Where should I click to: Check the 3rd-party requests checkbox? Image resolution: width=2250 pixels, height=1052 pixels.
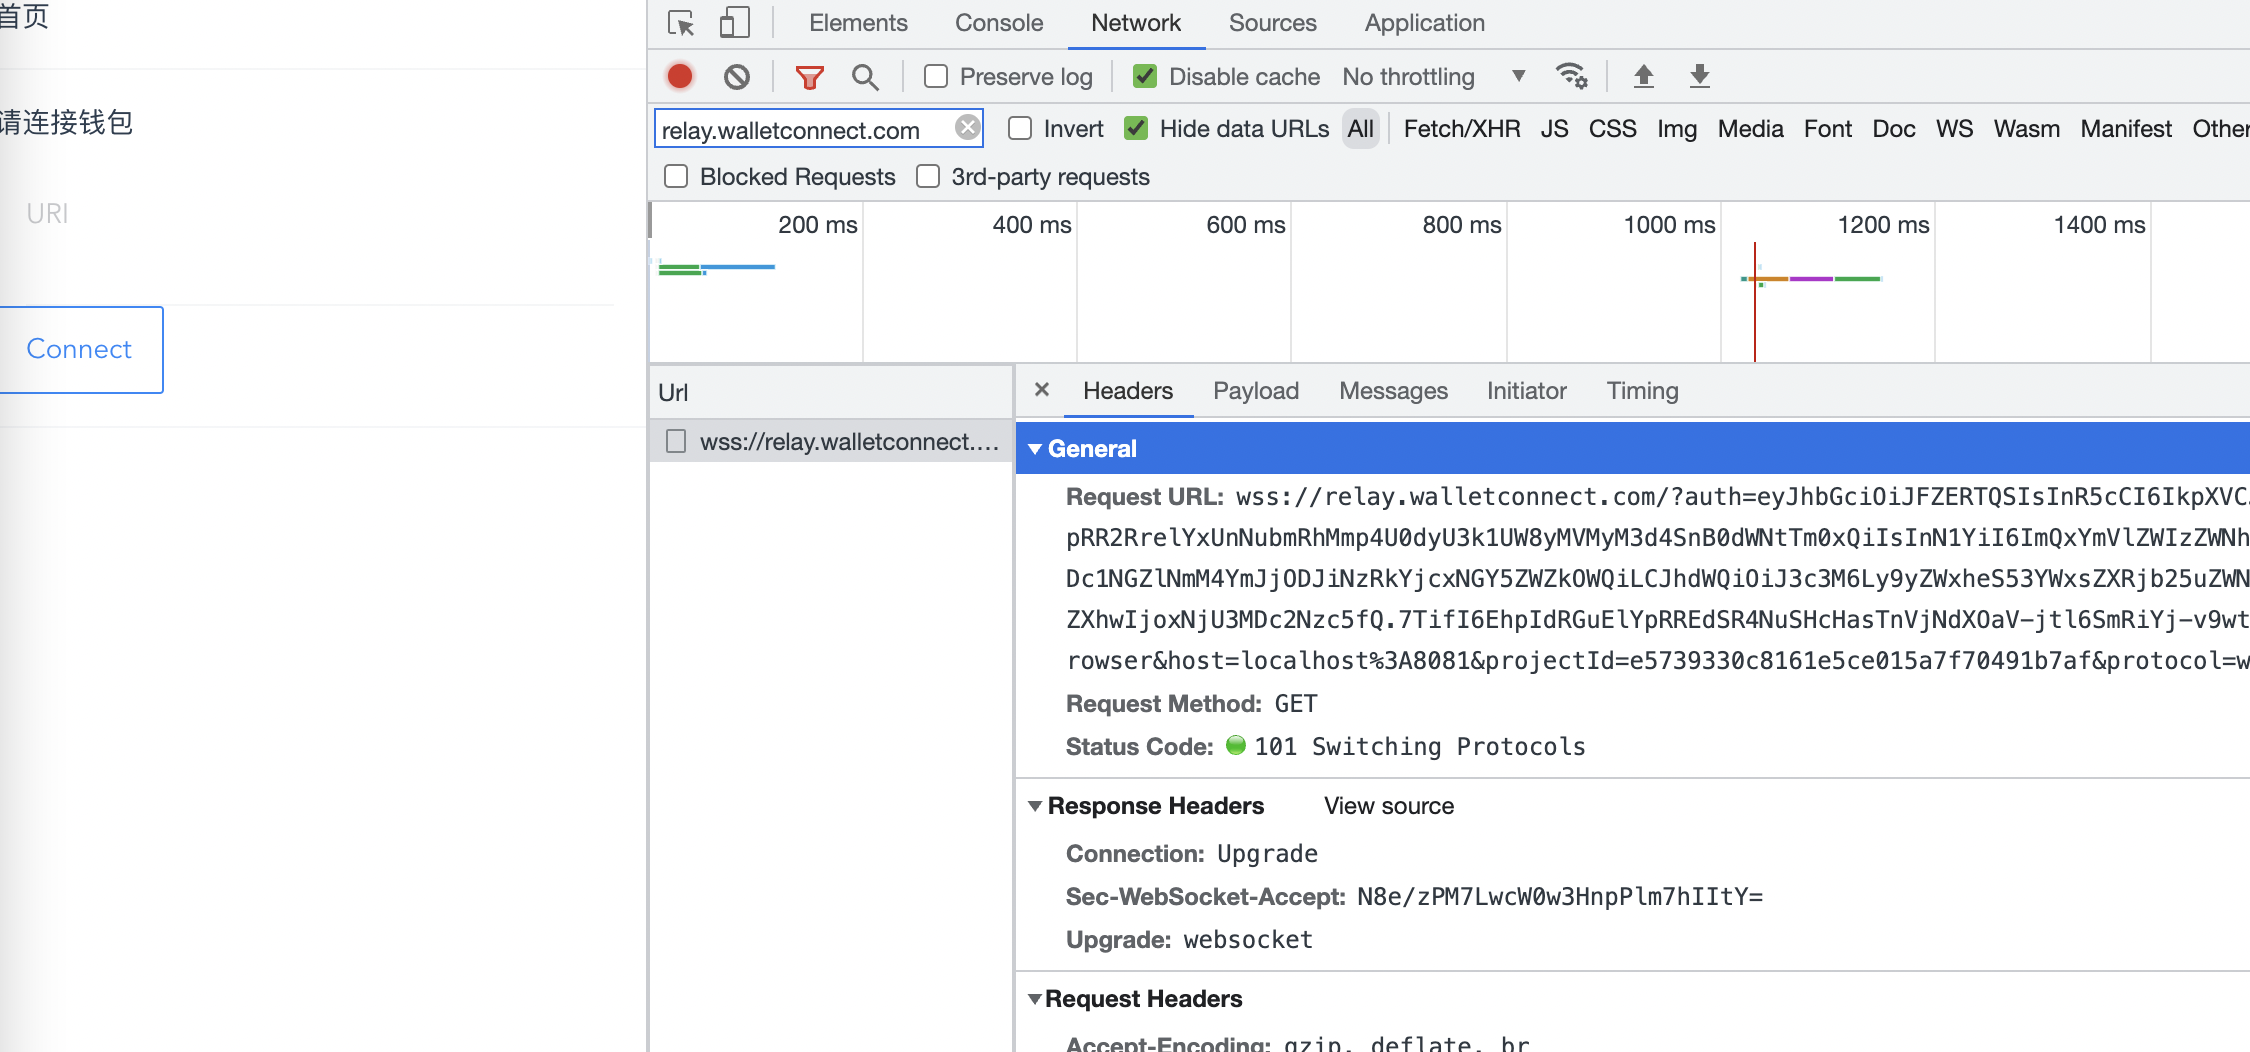(x=928, y=176)
